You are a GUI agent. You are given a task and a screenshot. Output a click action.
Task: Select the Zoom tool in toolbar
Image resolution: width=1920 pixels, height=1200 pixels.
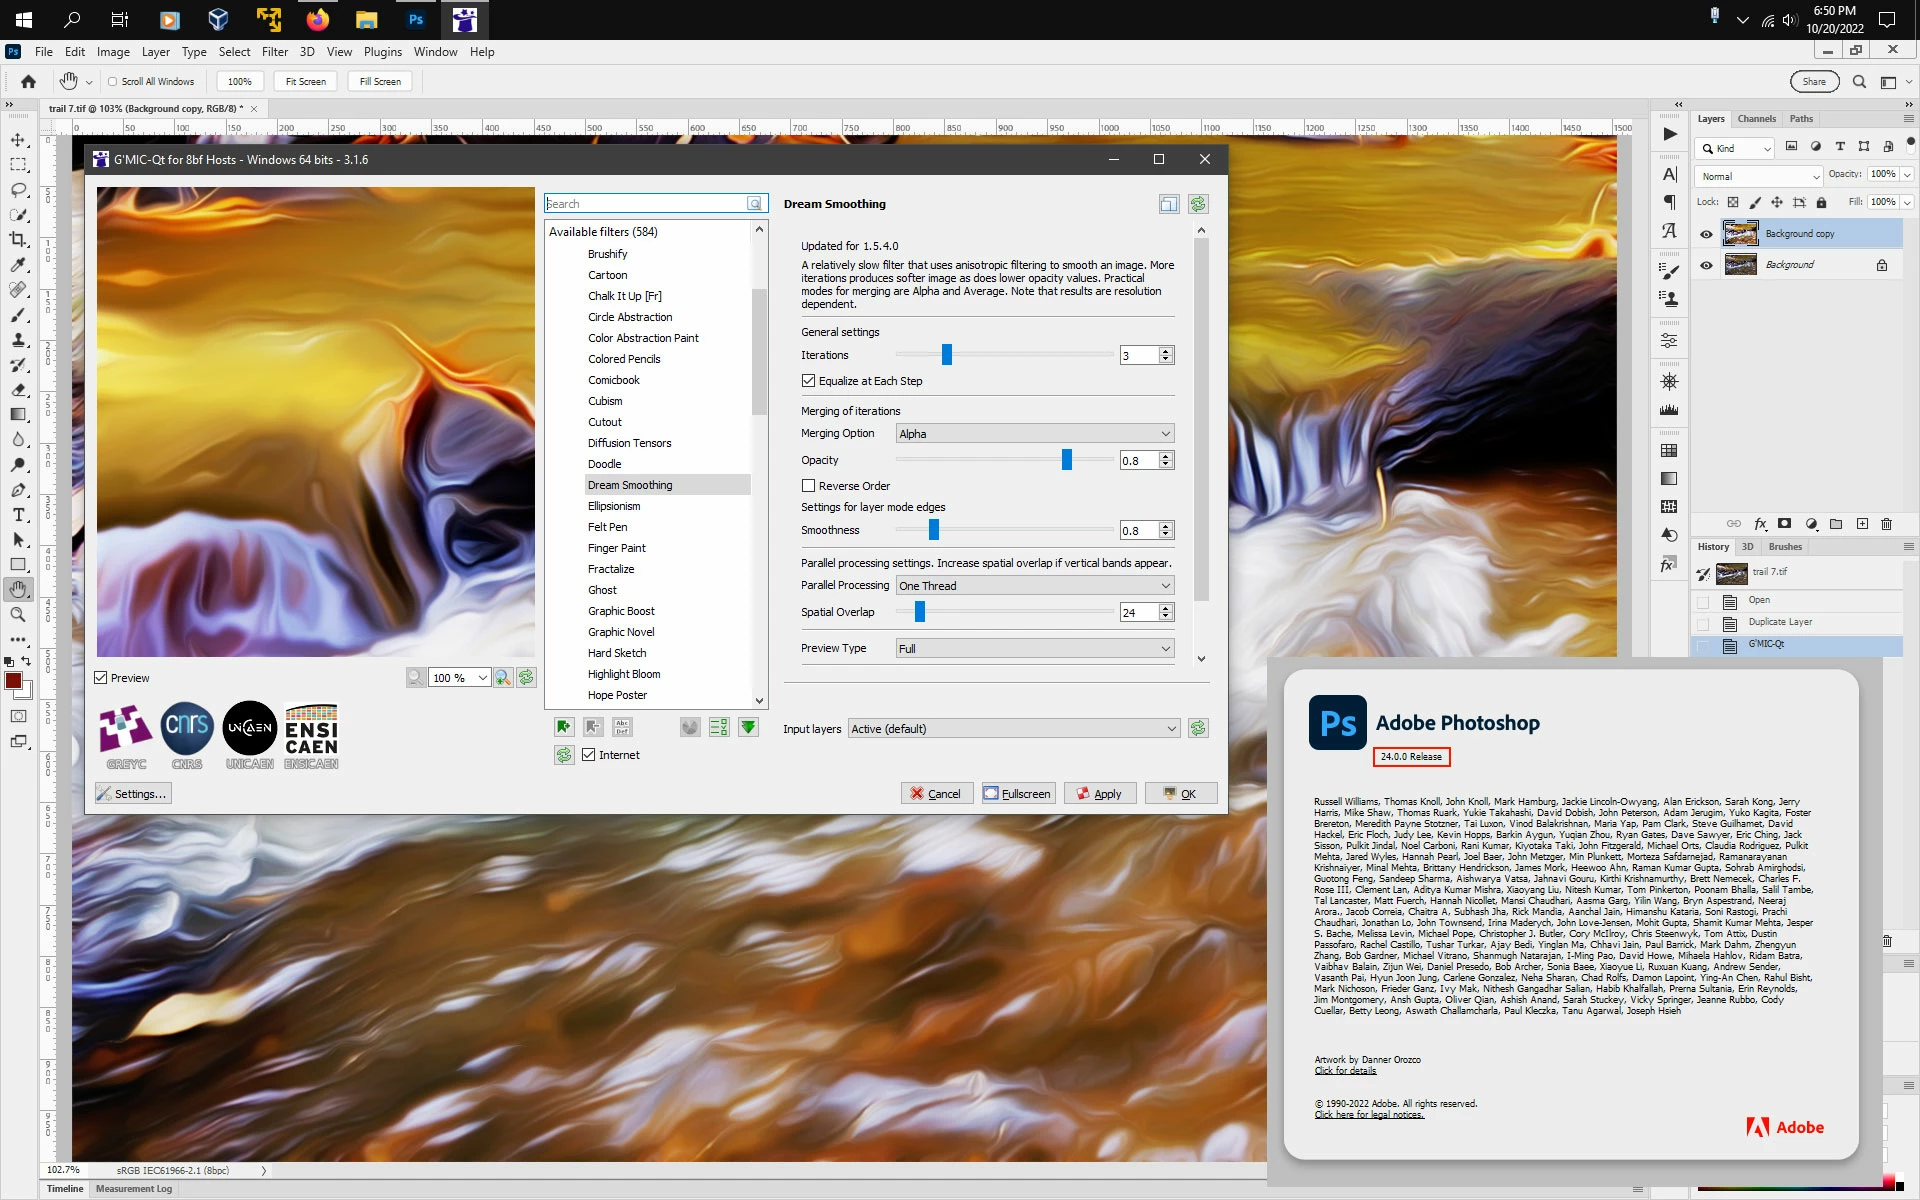pyautogui.click(x=18, y=615)
